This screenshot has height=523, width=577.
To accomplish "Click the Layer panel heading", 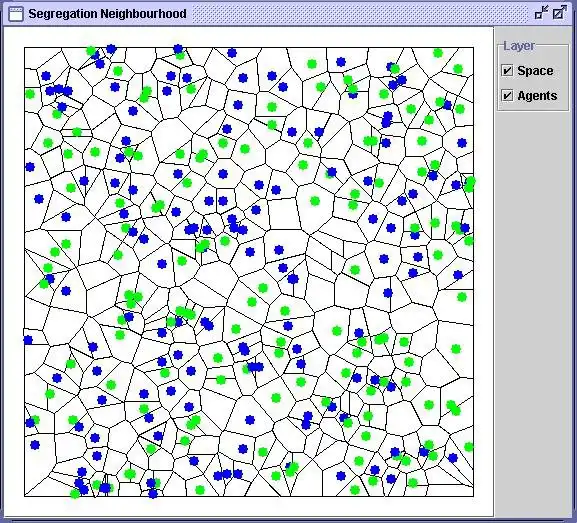I will point(519,46).
